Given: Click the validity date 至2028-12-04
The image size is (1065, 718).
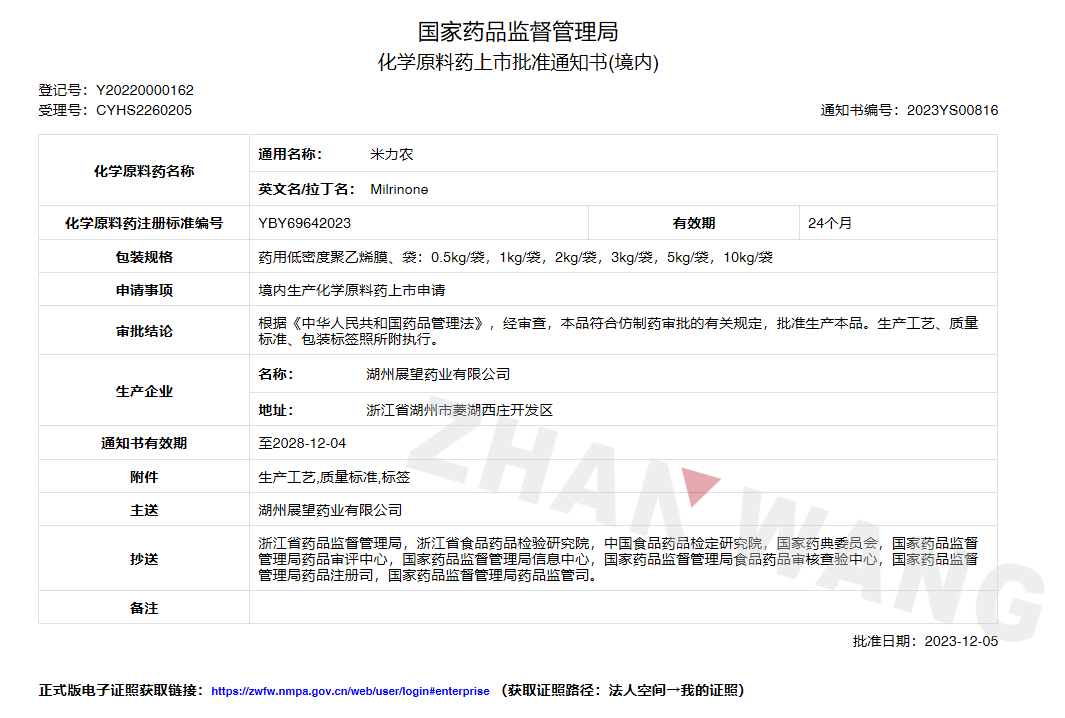Looking at the screenshot, I should pos(302,443).
